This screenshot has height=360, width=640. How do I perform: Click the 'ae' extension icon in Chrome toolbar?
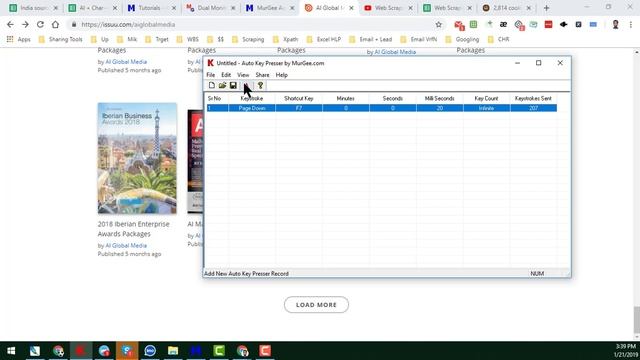[503, 24]
